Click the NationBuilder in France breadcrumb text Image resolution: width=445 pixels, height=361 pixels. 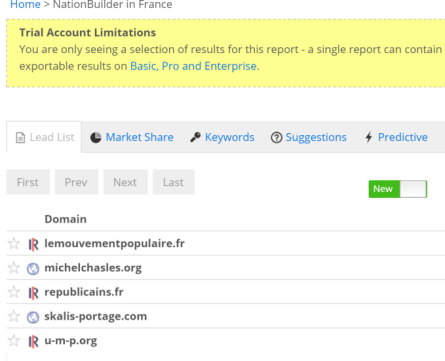pyautogui.click(x=113, y=5)
